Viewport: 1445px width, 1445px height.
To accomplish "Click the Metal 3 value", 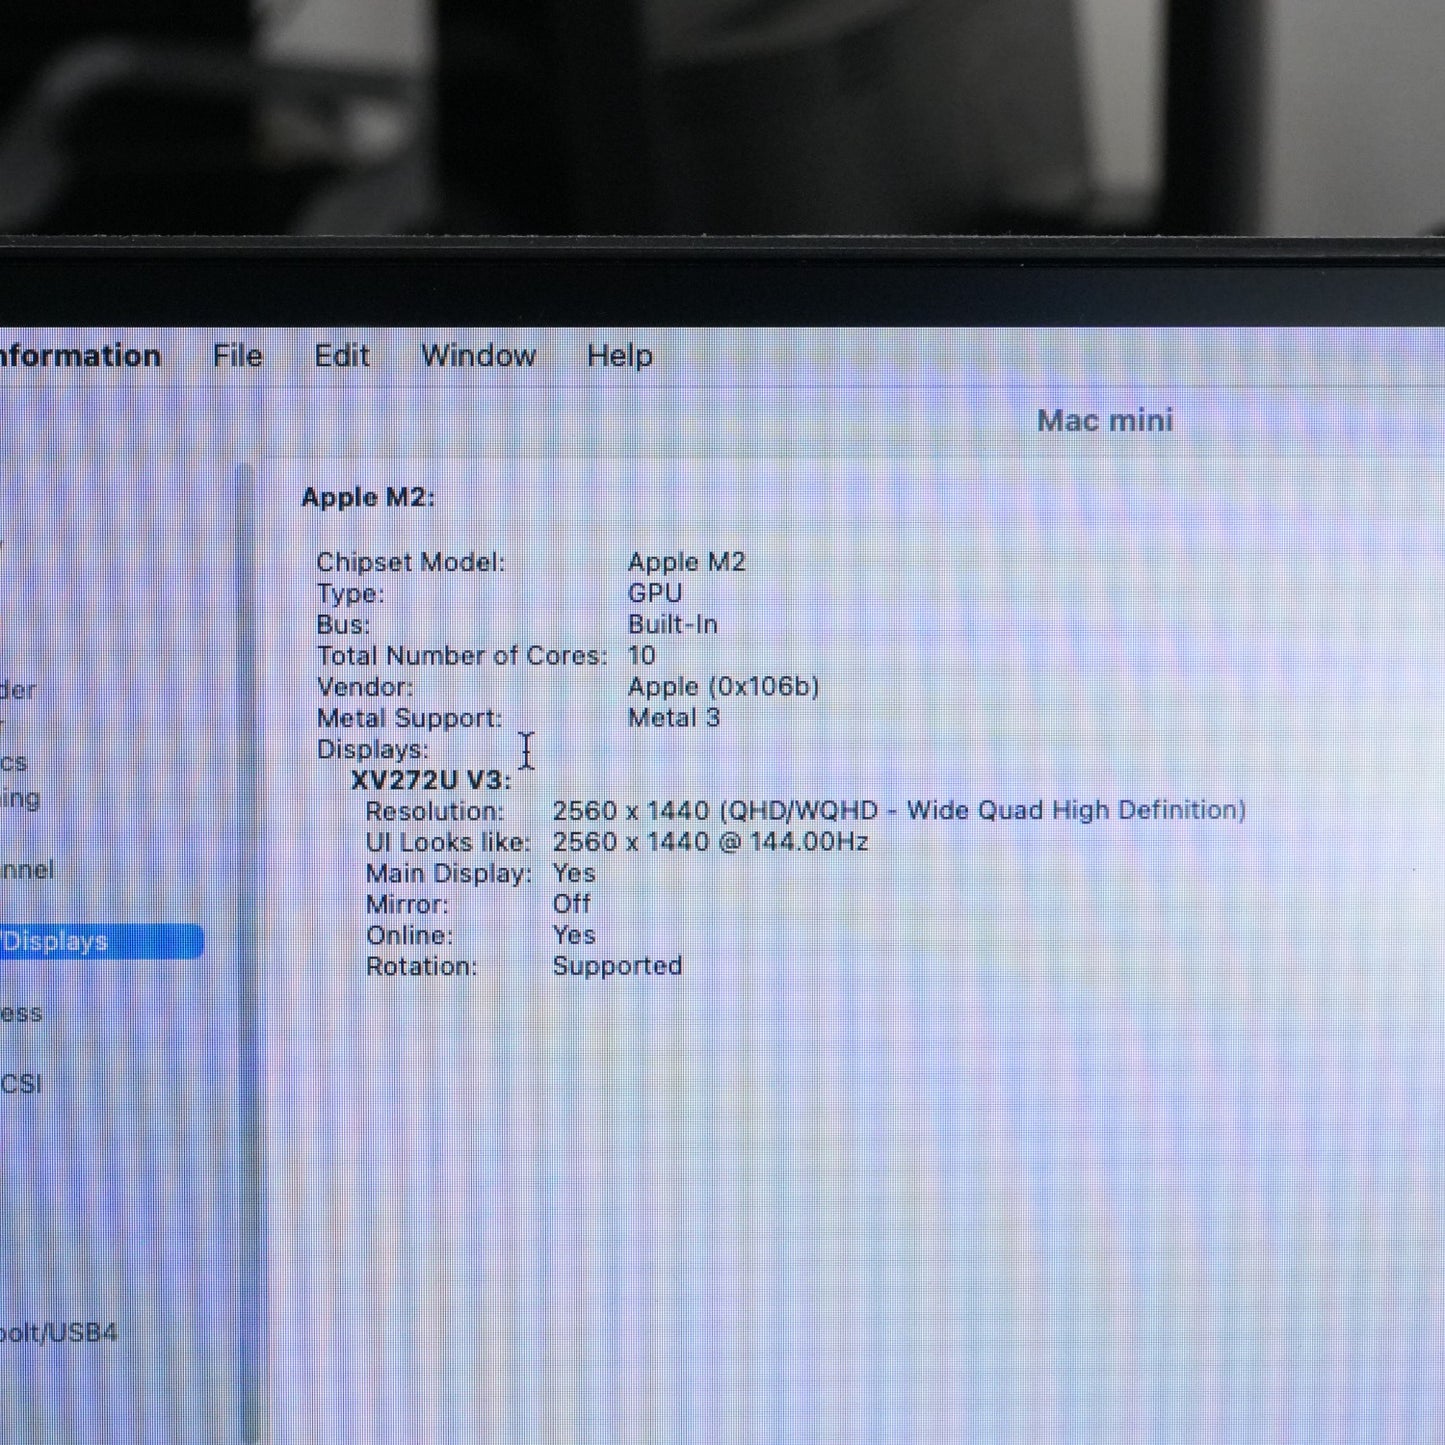I will 673,718.
